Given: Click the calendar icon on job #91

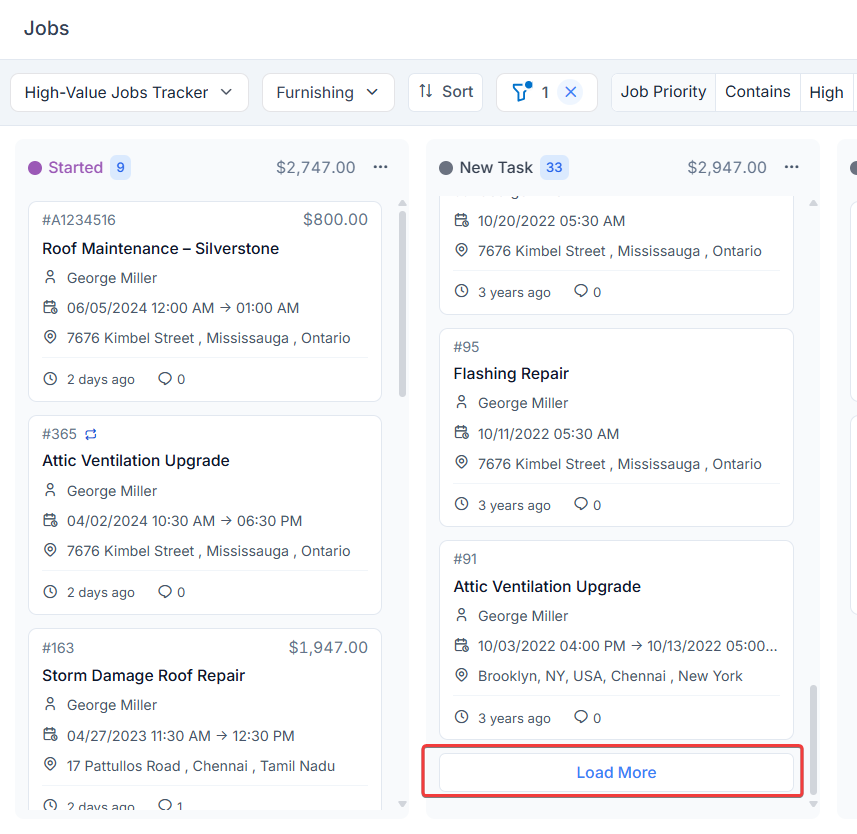Looking at the screenshot, I should pos(462,645).
